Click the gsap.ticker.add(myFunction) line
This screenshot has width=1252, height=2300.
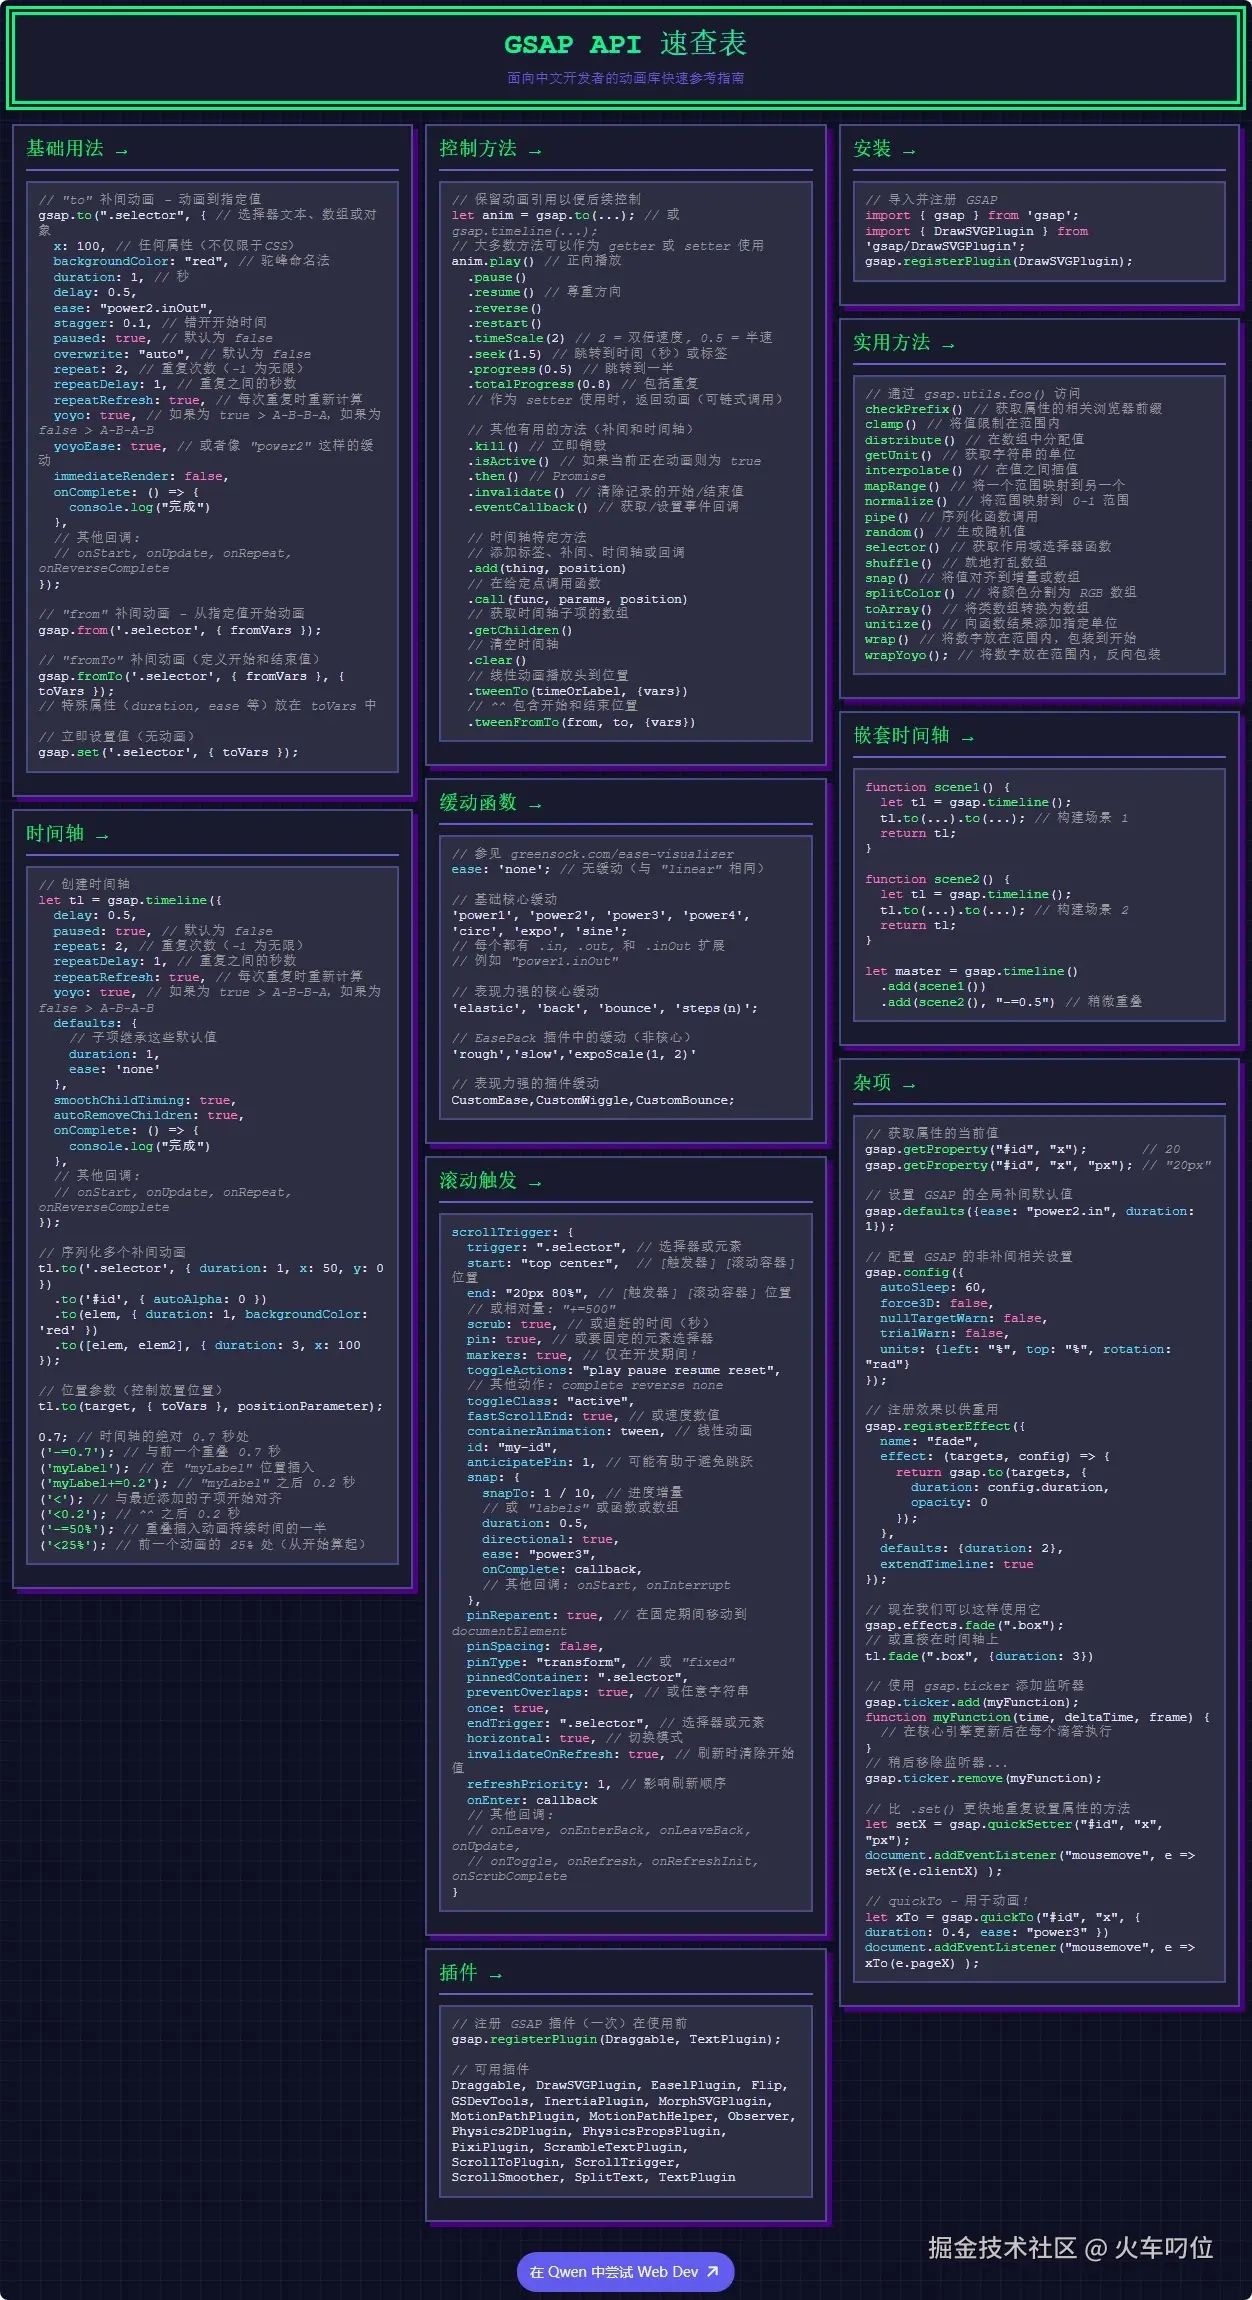click(x=972, y=1703)
